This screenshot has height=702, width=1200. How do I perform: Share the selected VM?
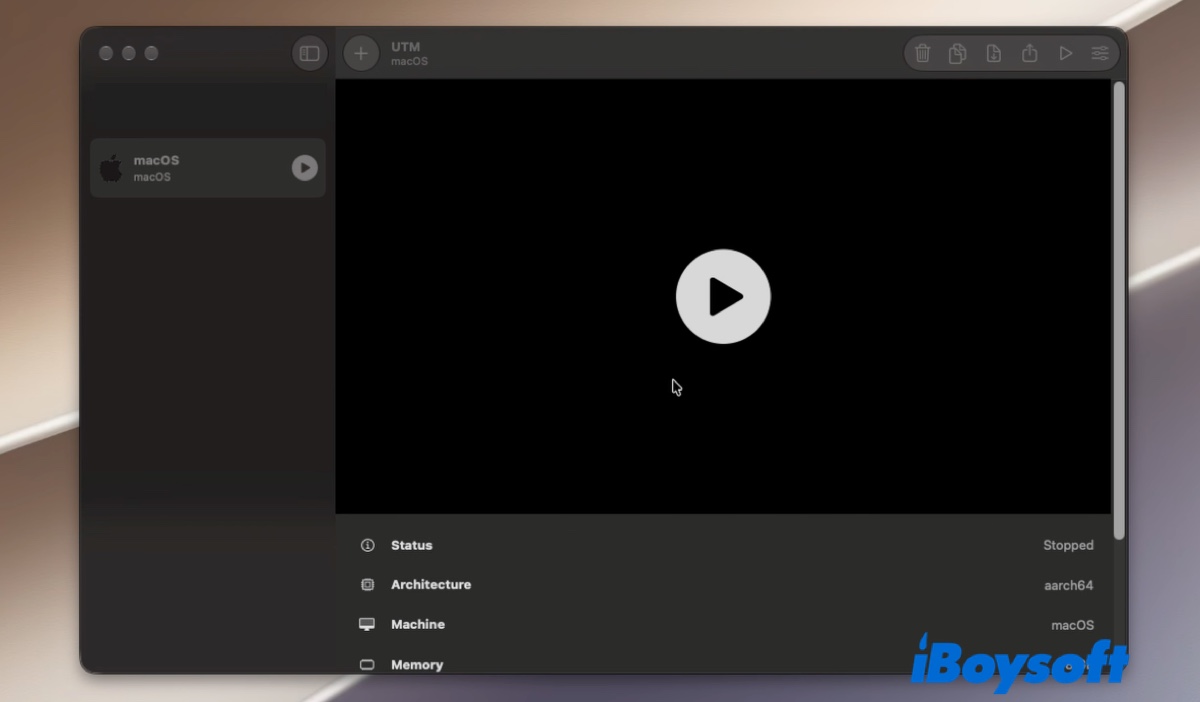1029,53
